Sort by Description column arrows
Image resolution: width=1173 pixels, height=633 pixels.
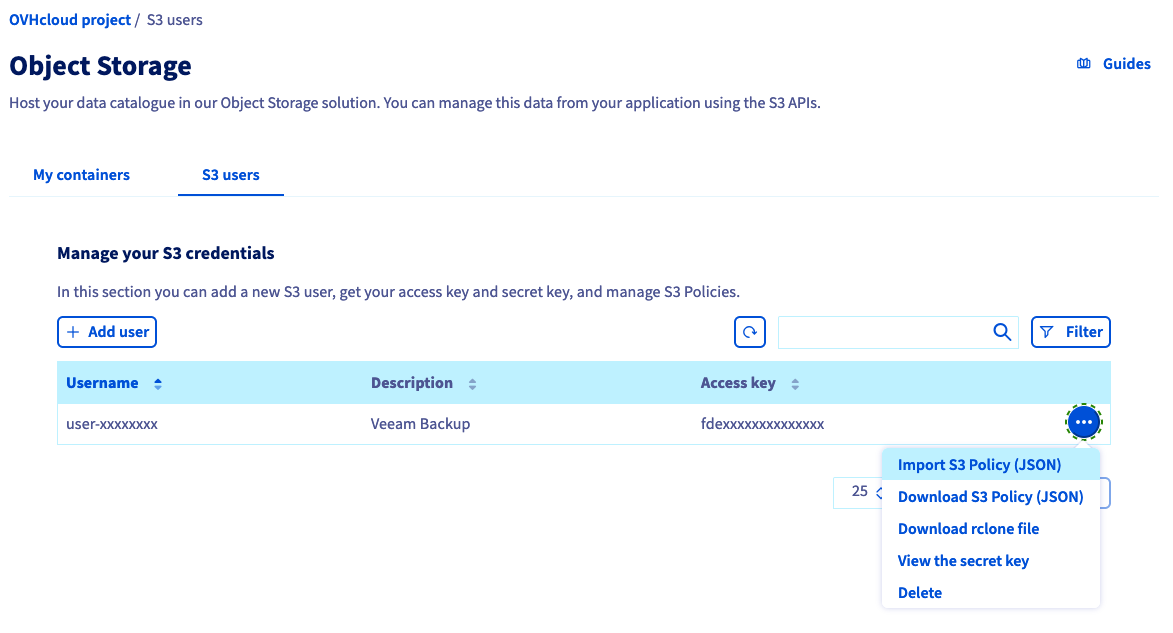(472, 384)
